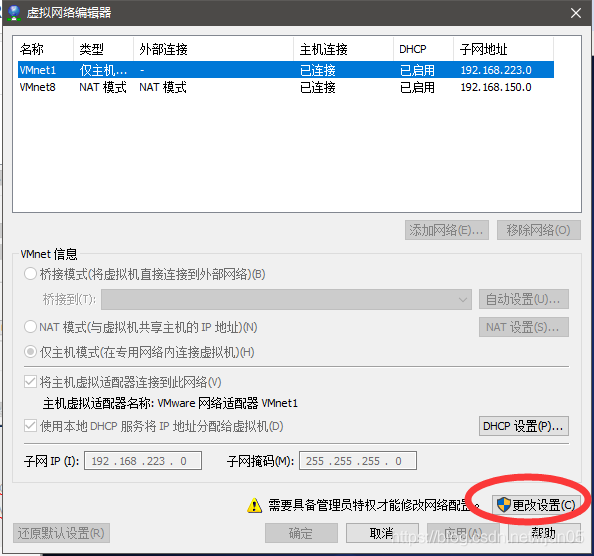Click 外部连接 column header

click(213, 49)
